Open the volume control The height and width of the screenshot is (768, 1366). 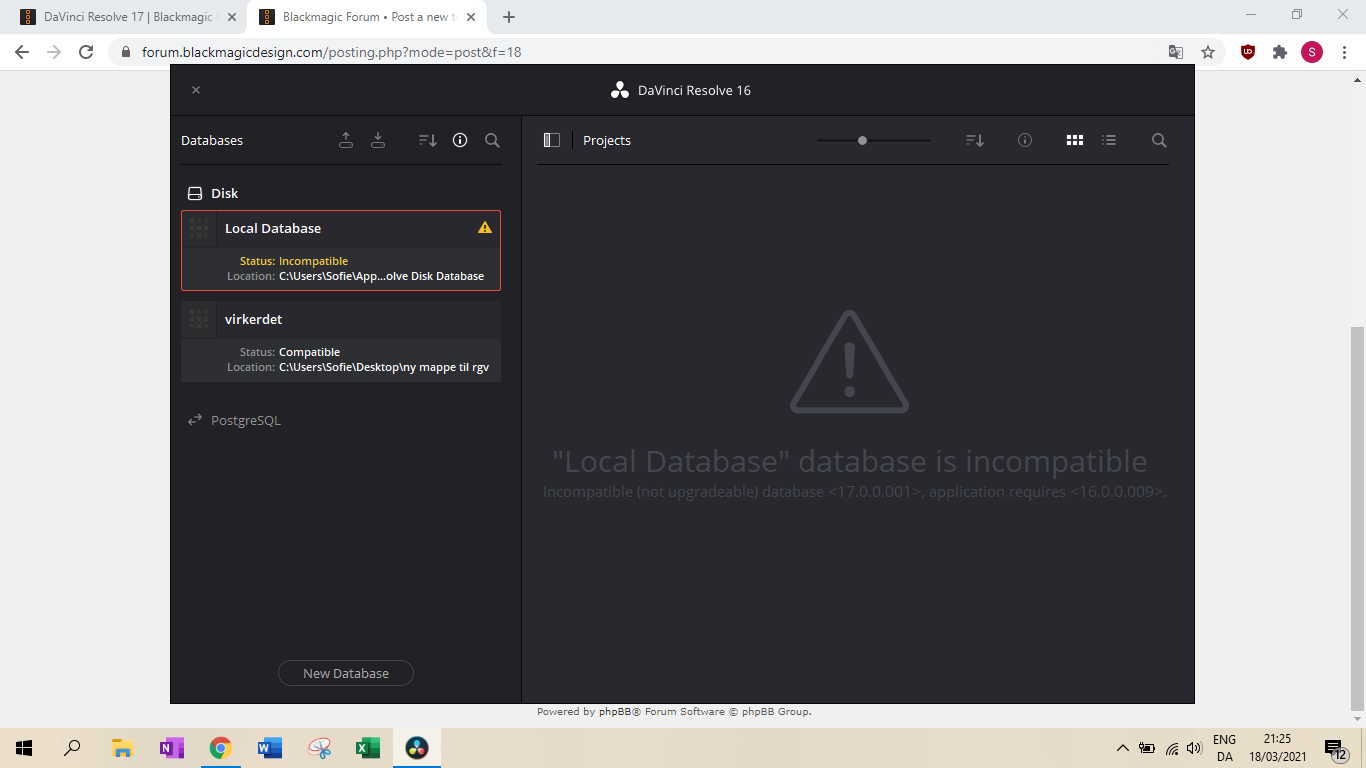click(1194, 748)
